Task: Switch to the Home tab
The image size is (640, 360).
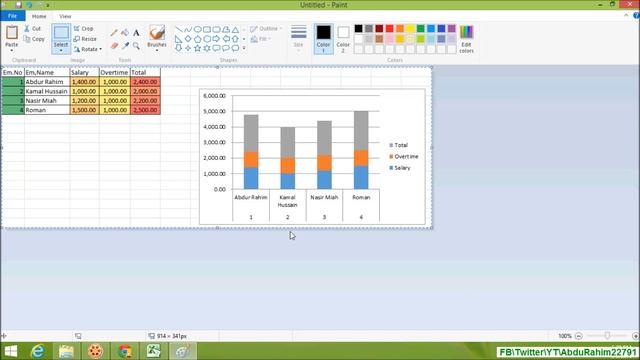Action: (x=39, y=16)
